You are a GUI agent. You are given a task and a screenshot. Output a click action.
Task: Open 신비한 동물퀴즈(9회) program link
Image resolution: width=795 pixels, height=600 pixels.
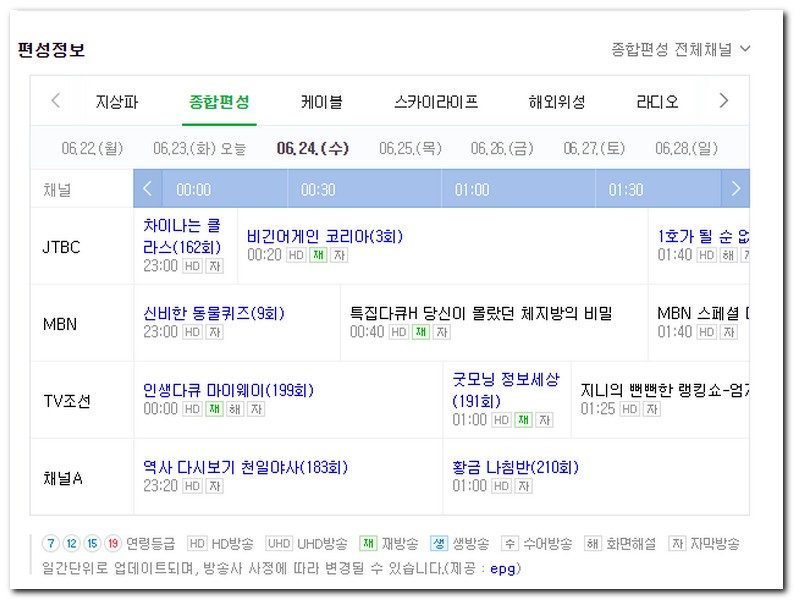tap(214, 313)
